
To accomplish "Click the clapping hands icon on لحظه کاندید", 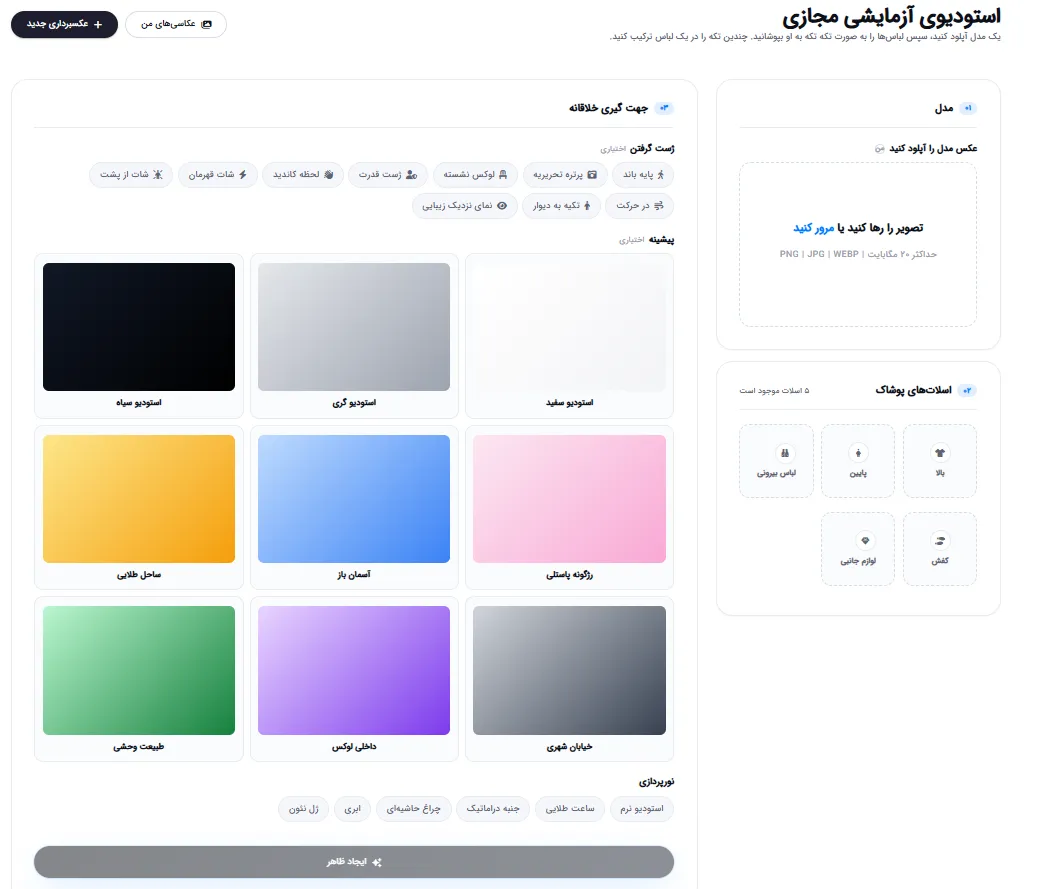I will click(328, 175).
